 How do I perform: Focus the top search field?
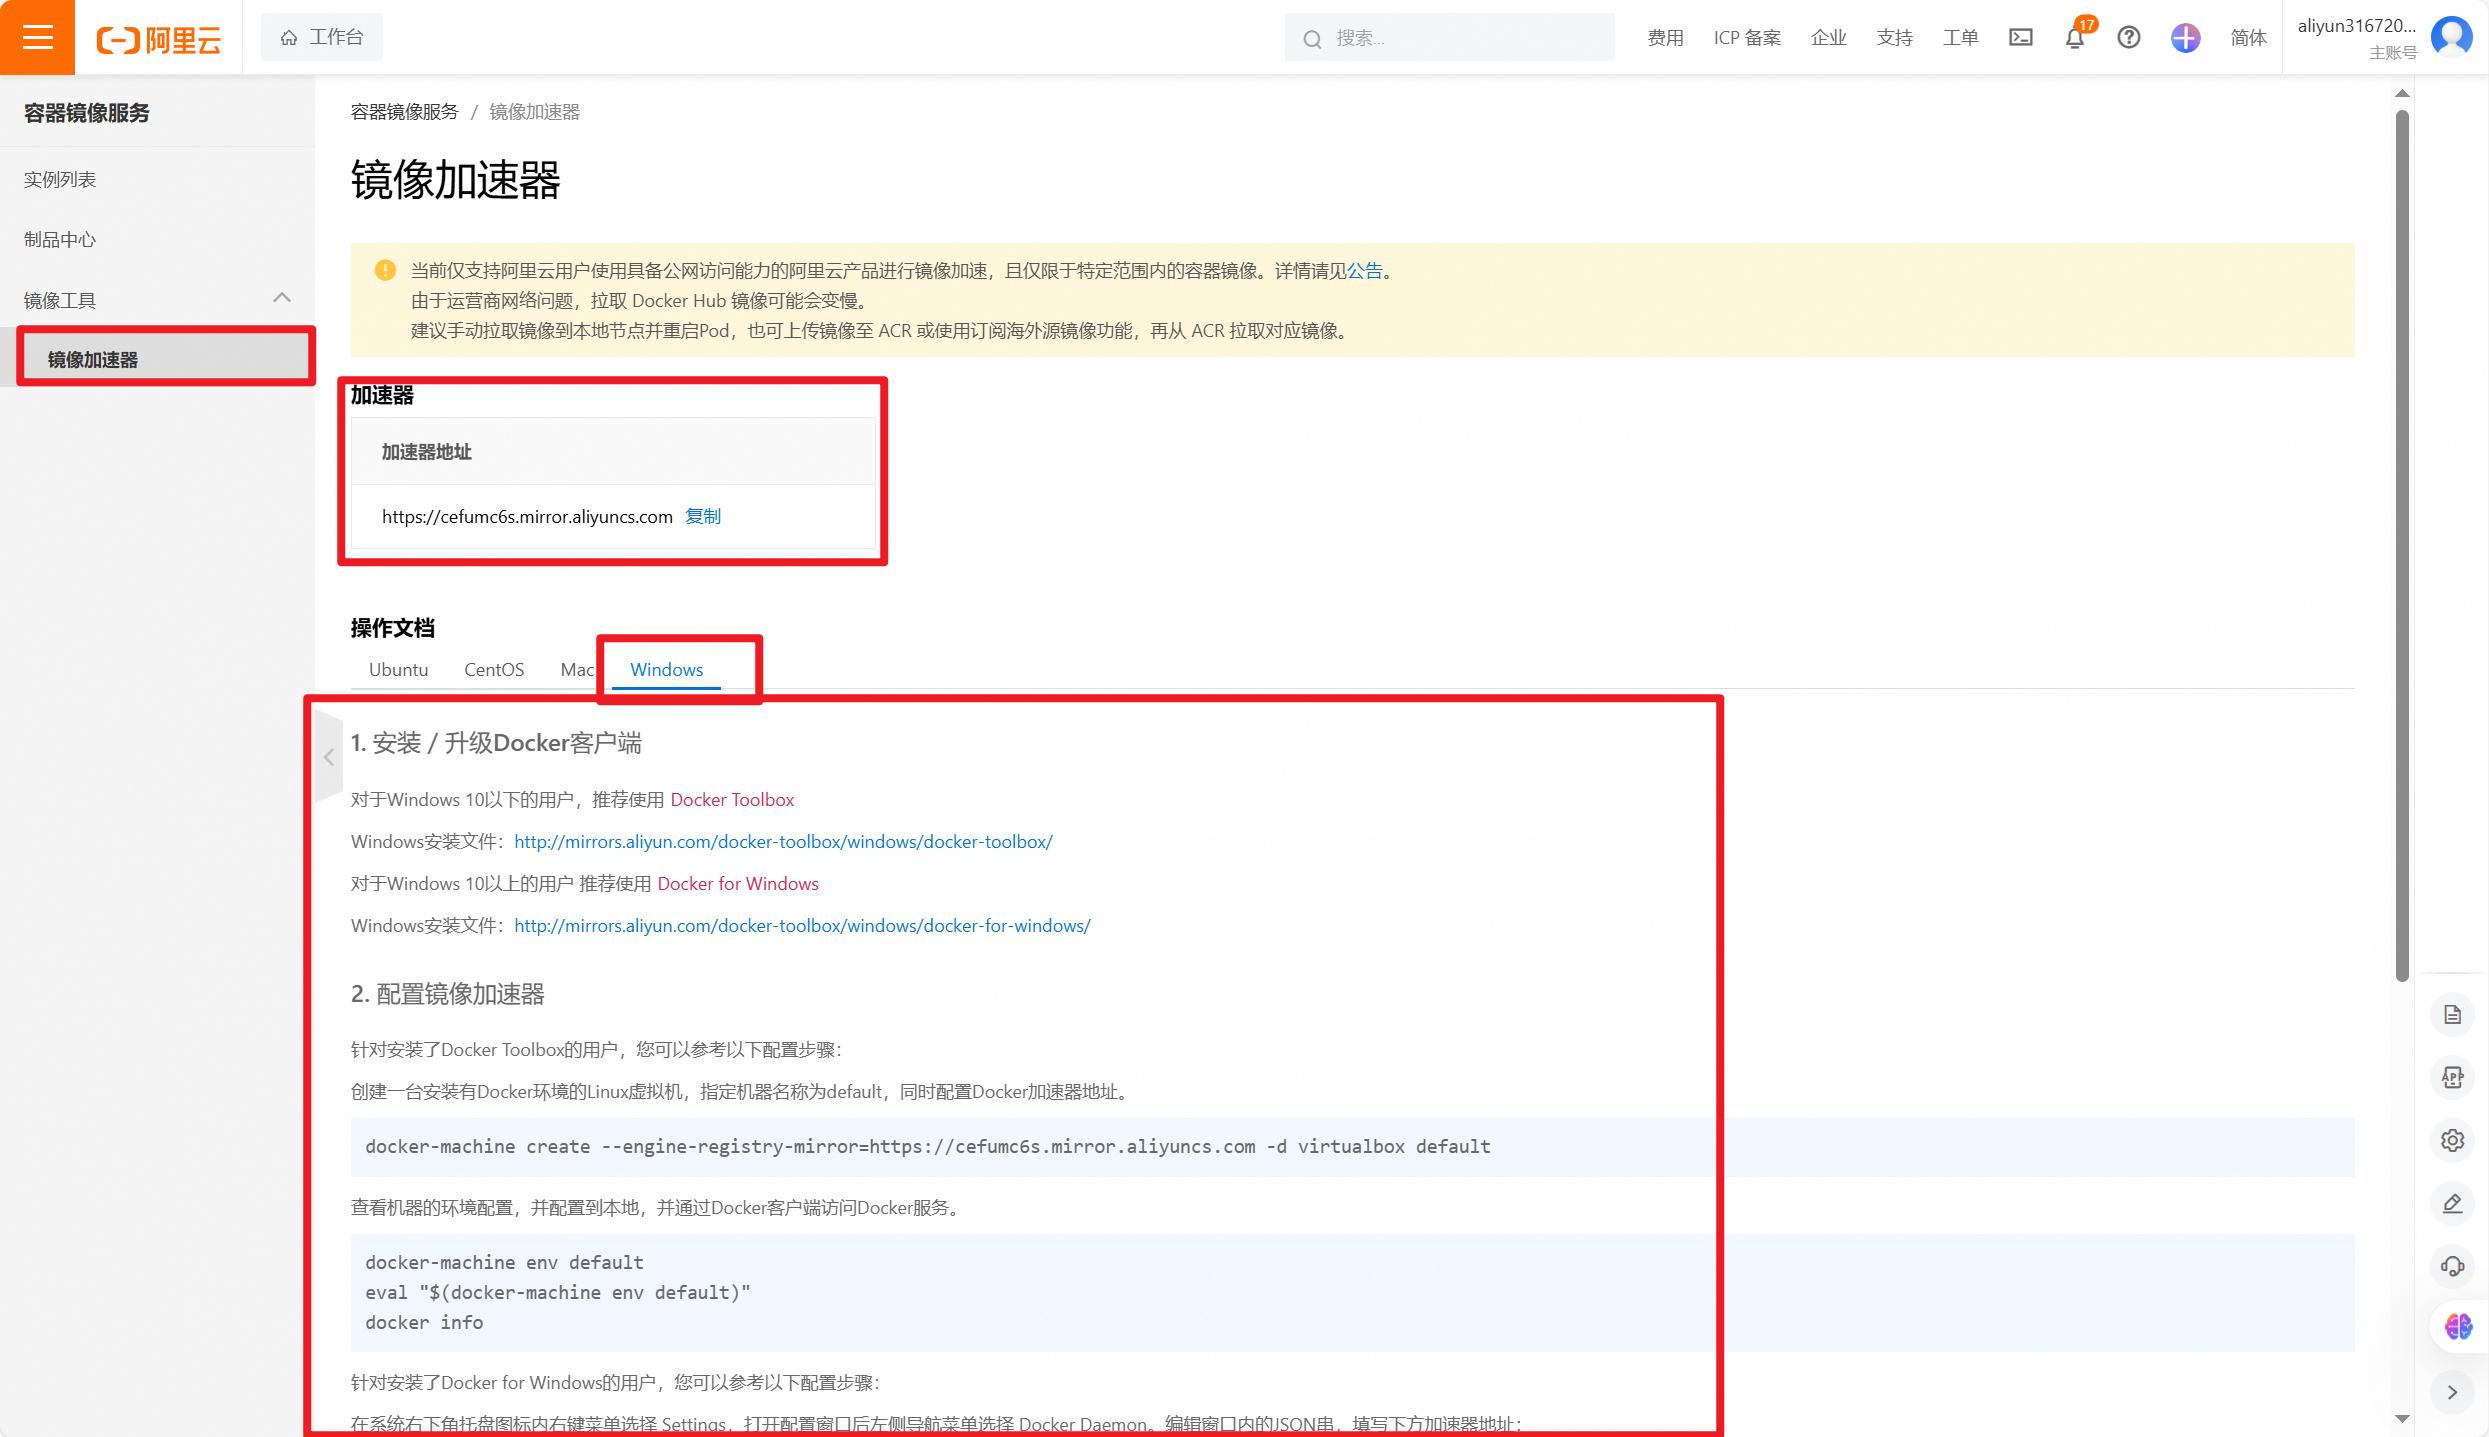(1449, 38)
